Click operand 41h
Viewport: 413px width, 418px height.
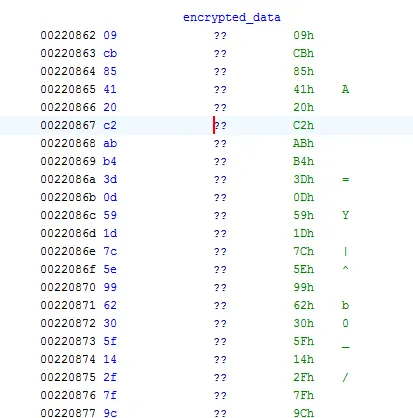tap(303, 89)
